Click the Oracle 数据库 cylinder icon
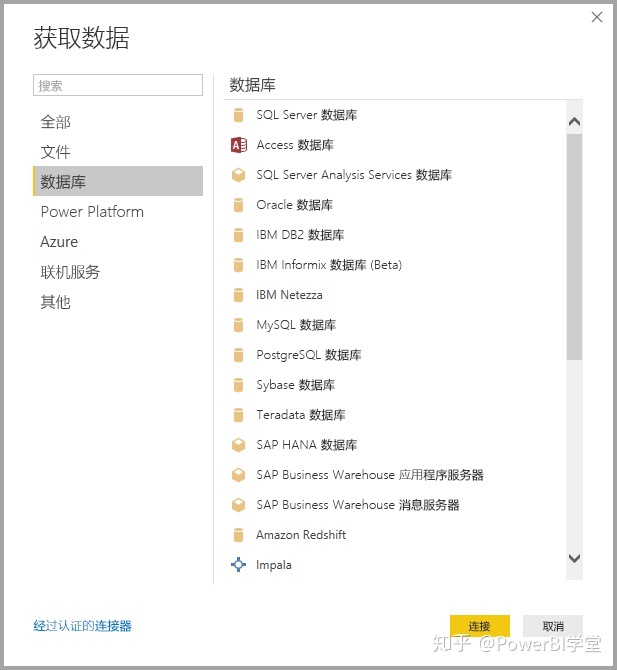617x670 pixels. click(x=238, y=205)
